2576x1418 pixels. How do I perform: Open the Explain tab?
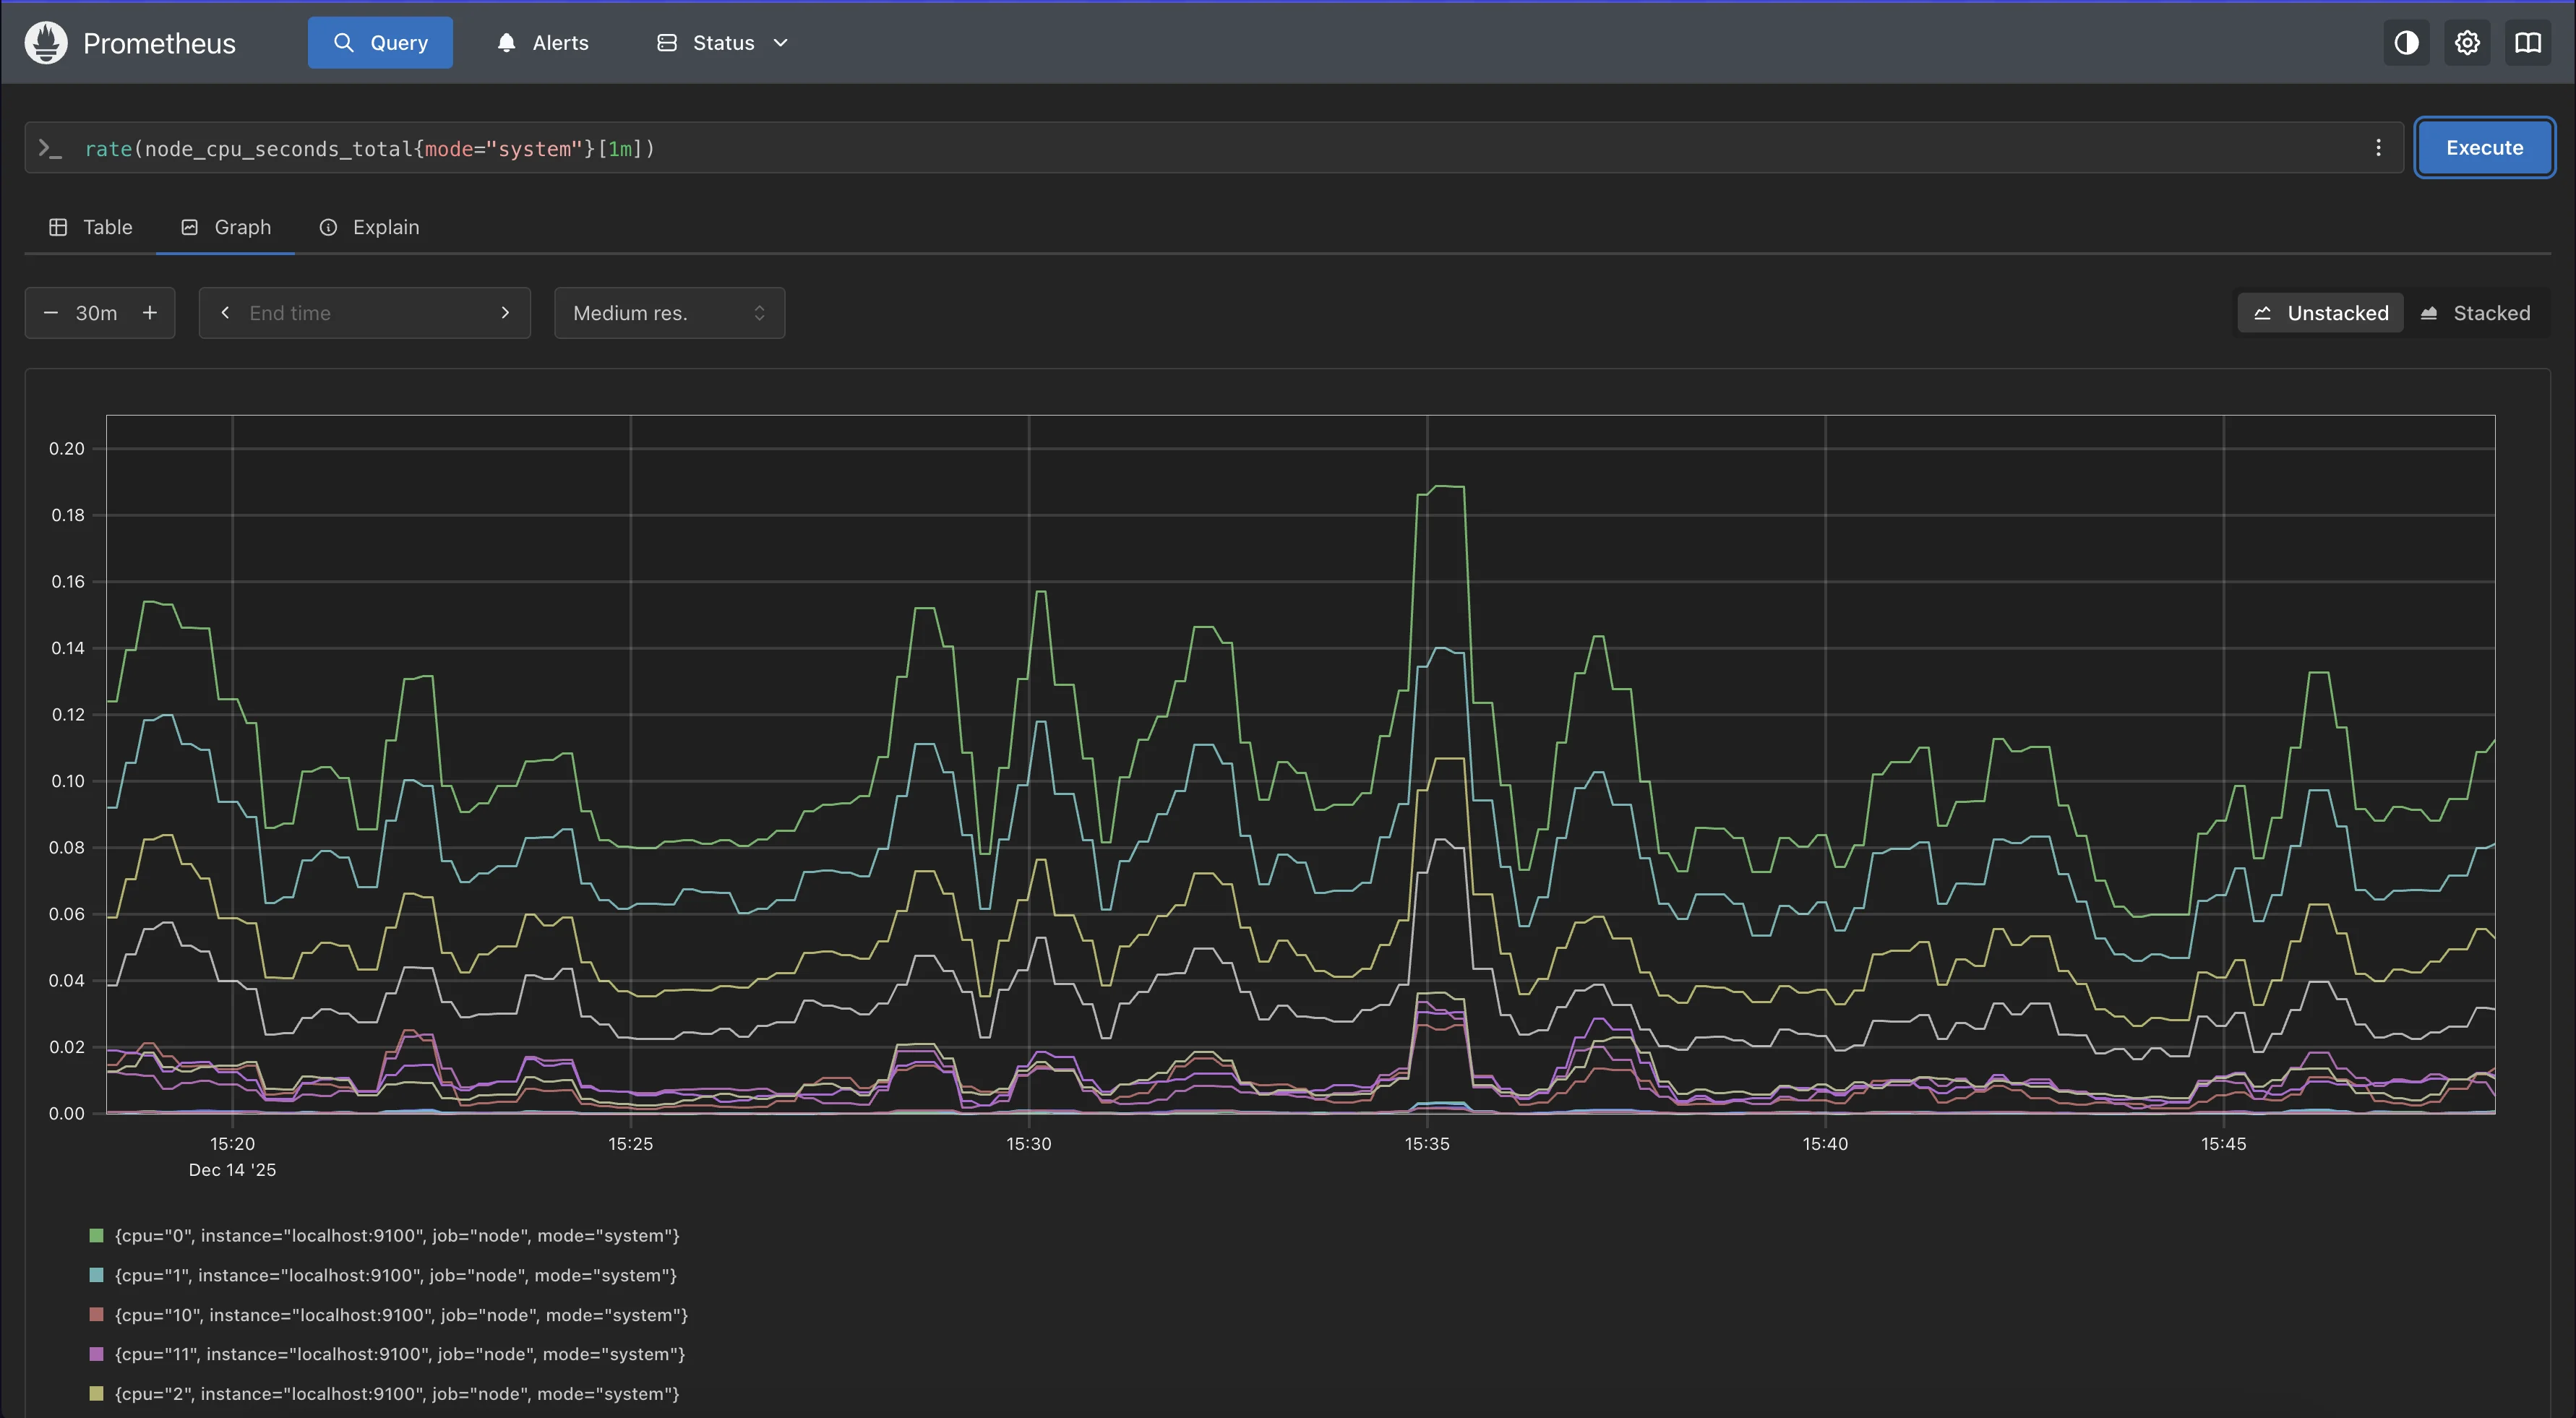pos(369,227)
